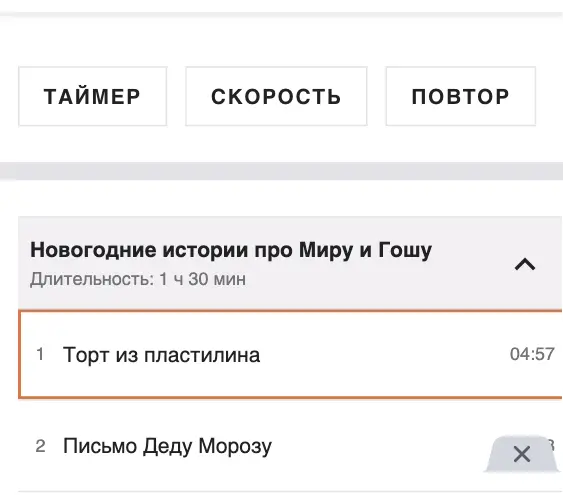
Task: Click the word пластилина in the first track
Action: click(x=202, y=355)
